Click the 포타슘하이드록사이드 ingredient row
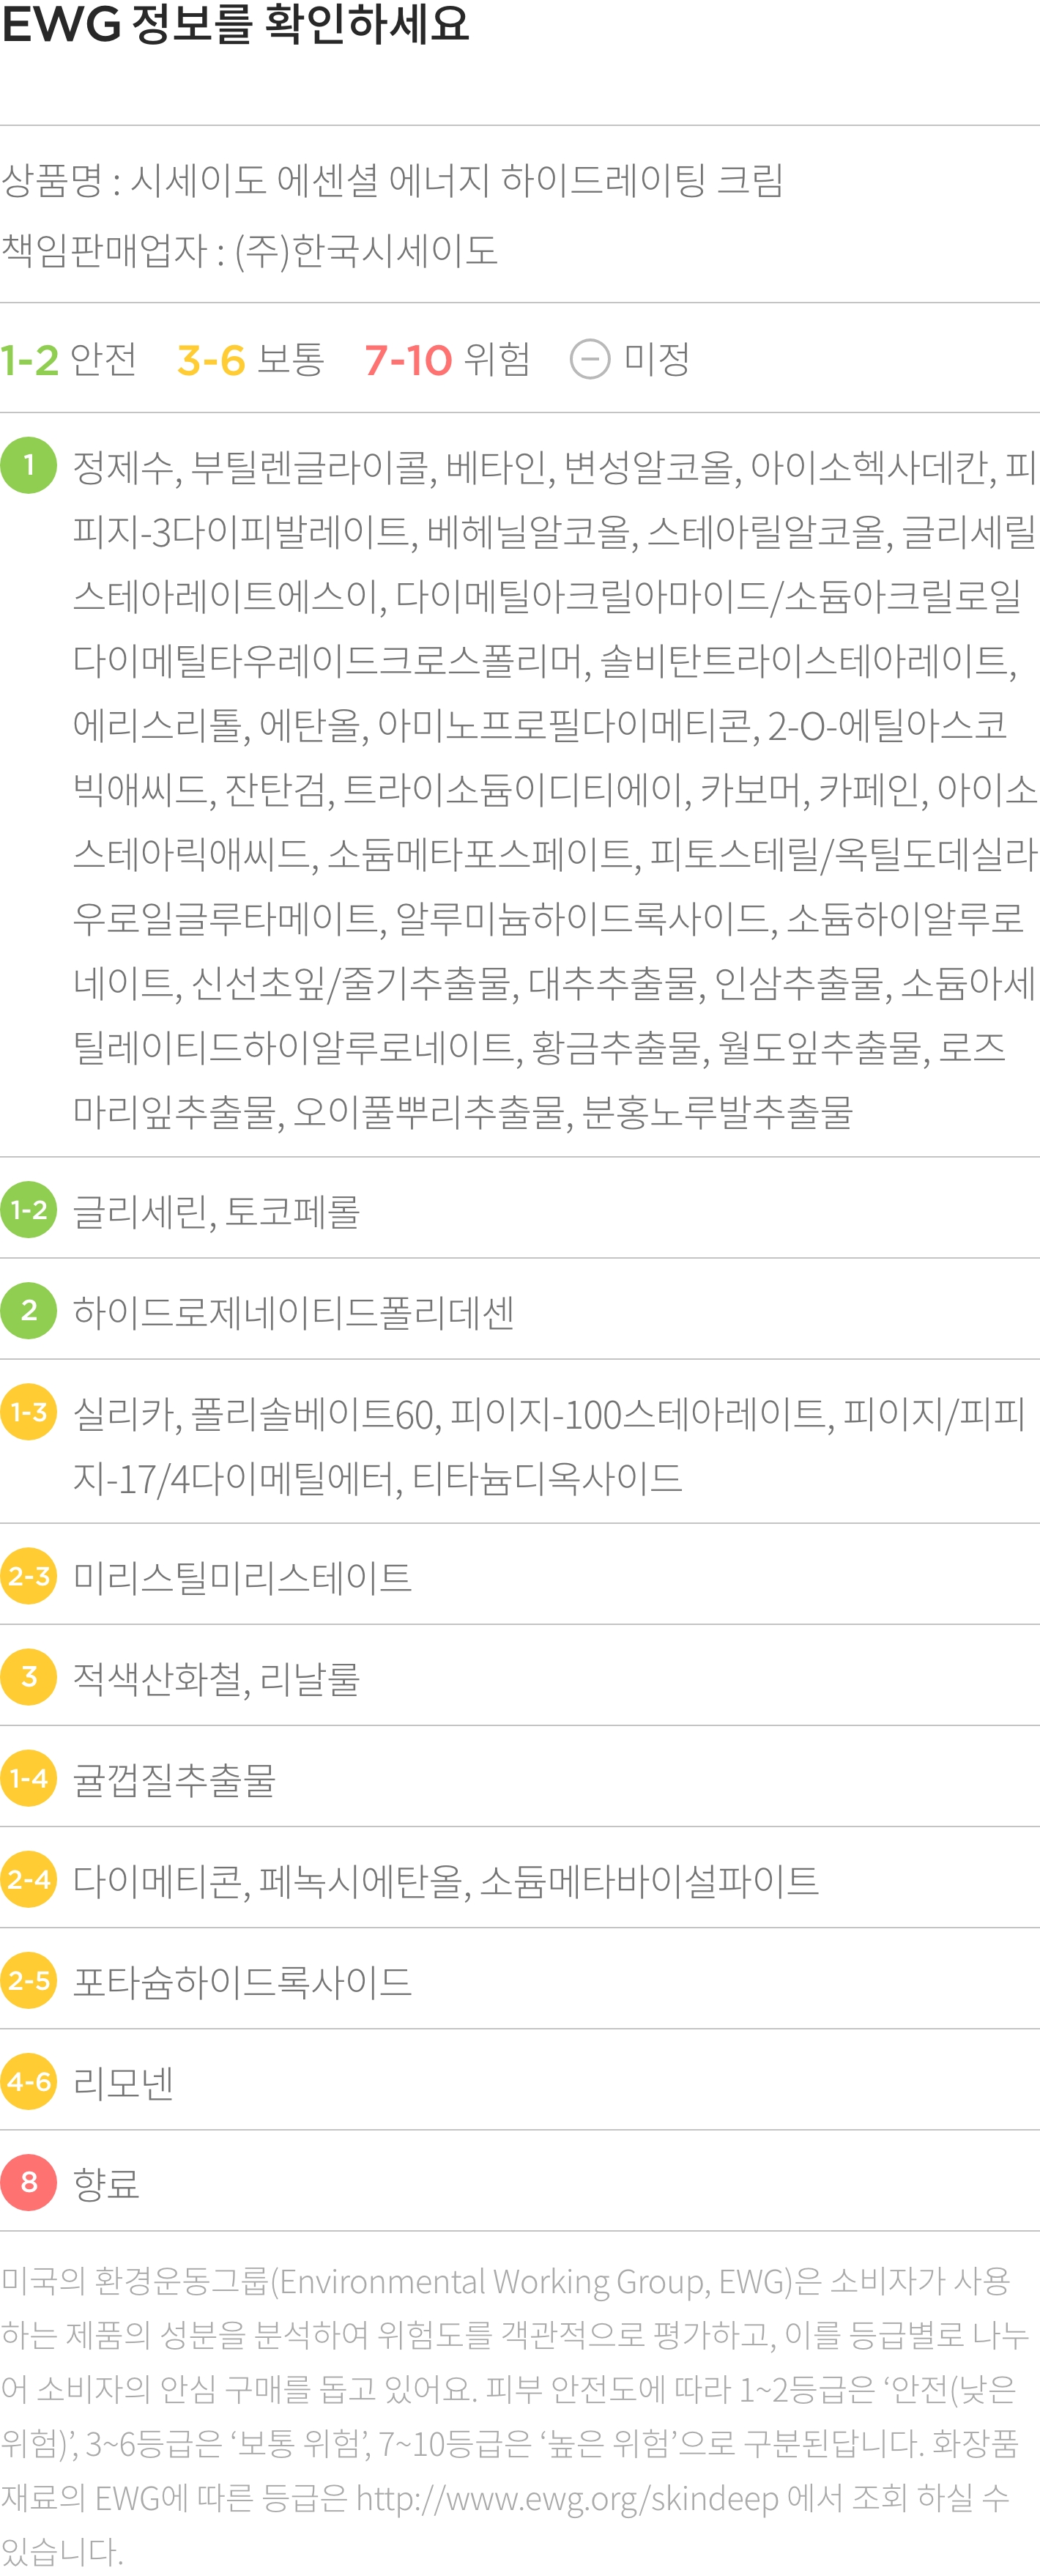The width and height of the screenshot is (1040, 2576). point(520,1980)
